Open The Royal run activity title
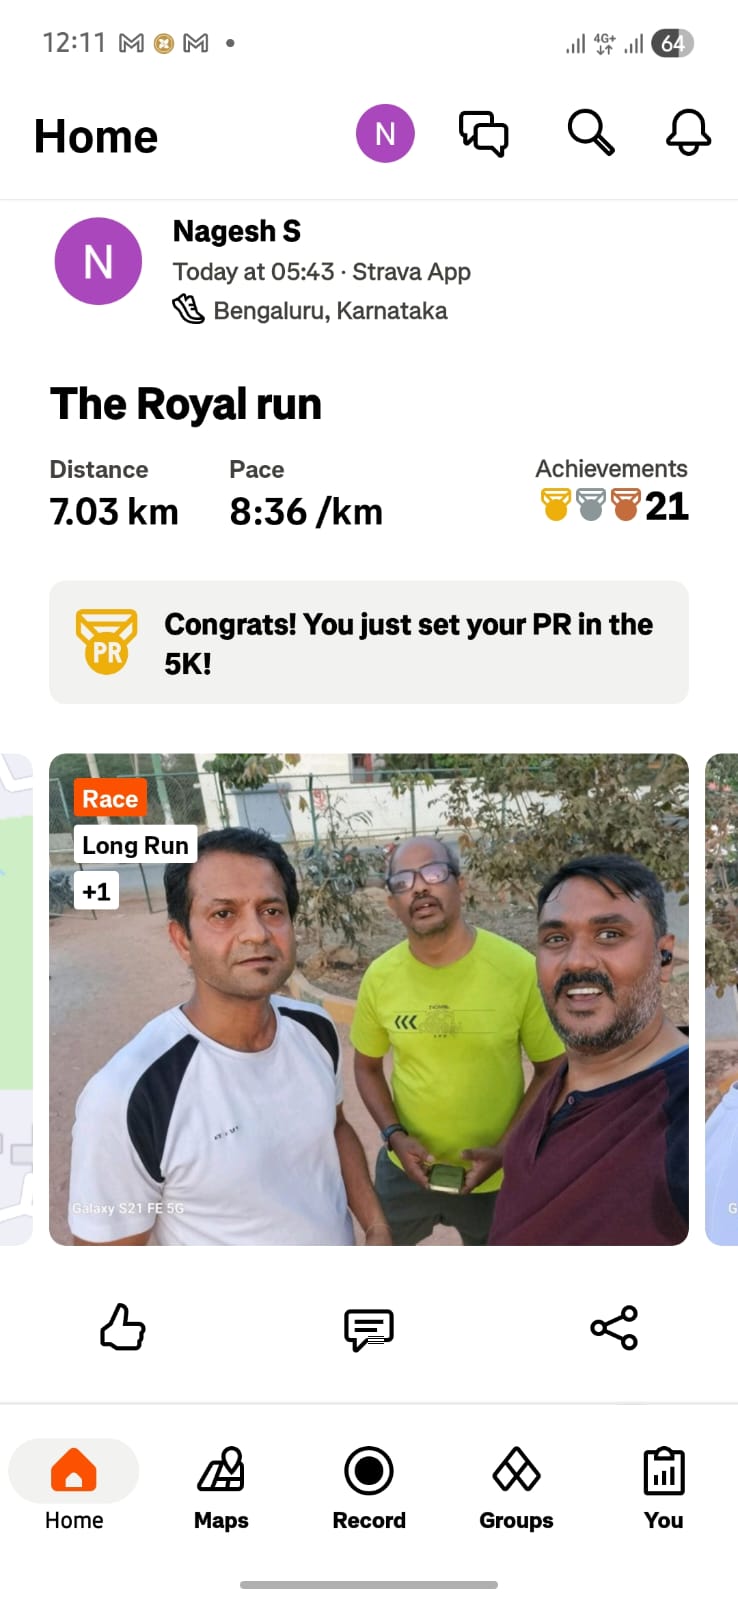This screenshot has width=738, height=1600. (x=186, y=404)
